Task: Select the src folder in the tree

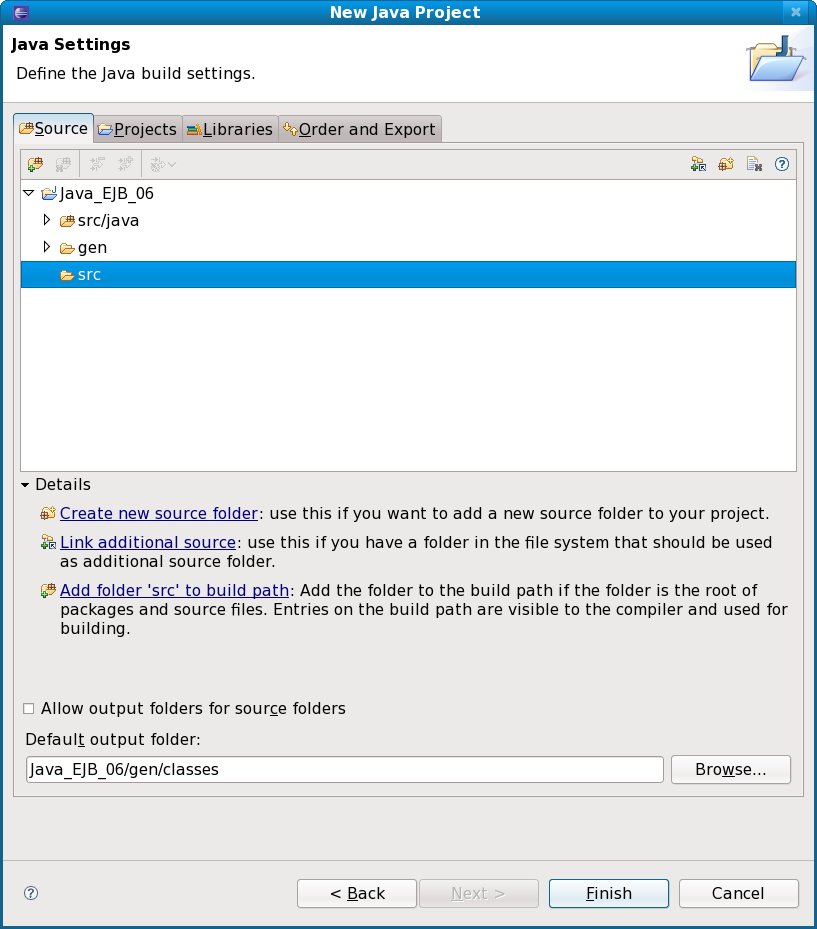Action: (89, 275)
